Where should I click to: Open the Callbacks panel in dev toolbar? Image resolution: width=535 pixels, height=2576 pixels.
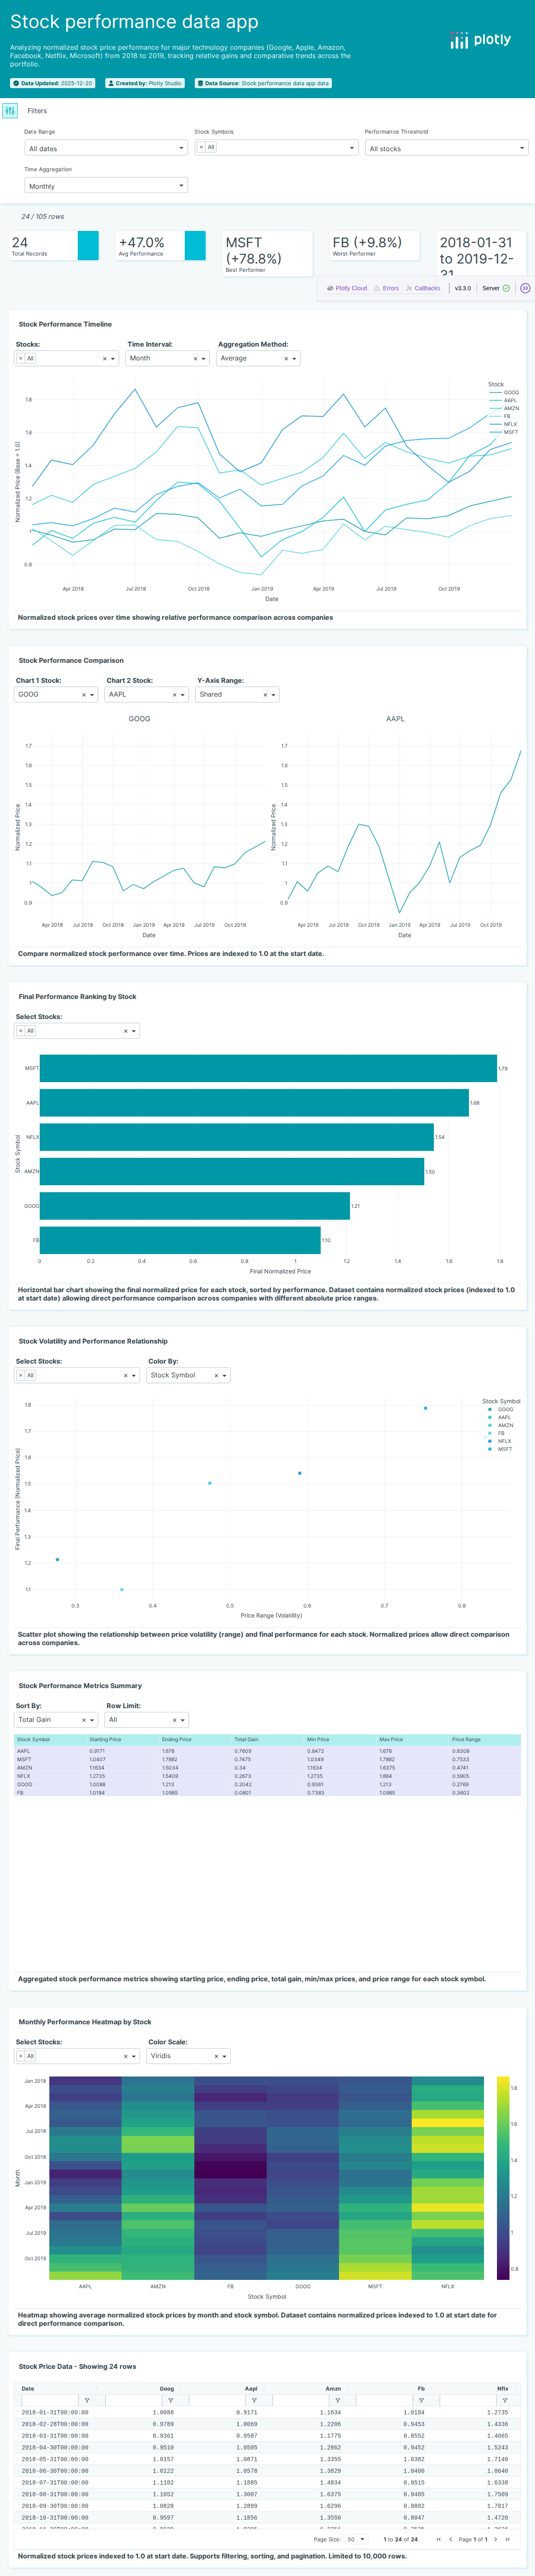click(423, 288)
